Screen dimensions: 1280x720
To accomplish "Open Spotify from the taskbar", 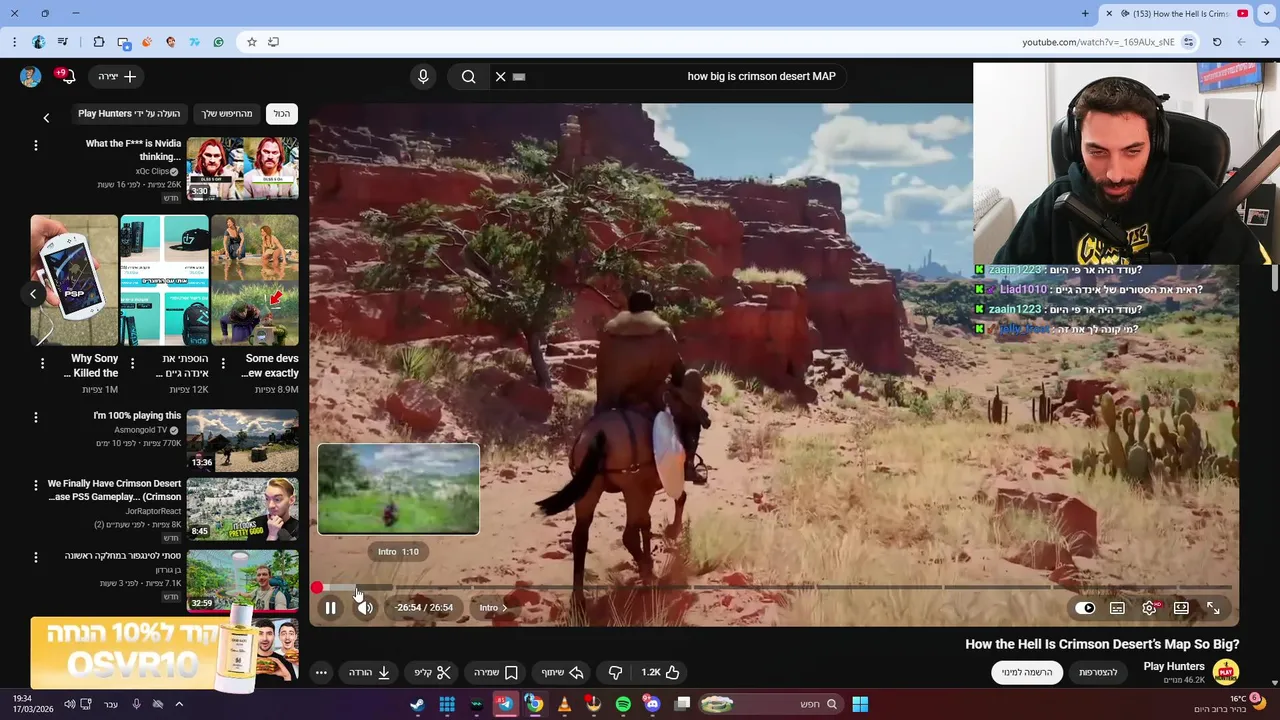I will 623,704.
